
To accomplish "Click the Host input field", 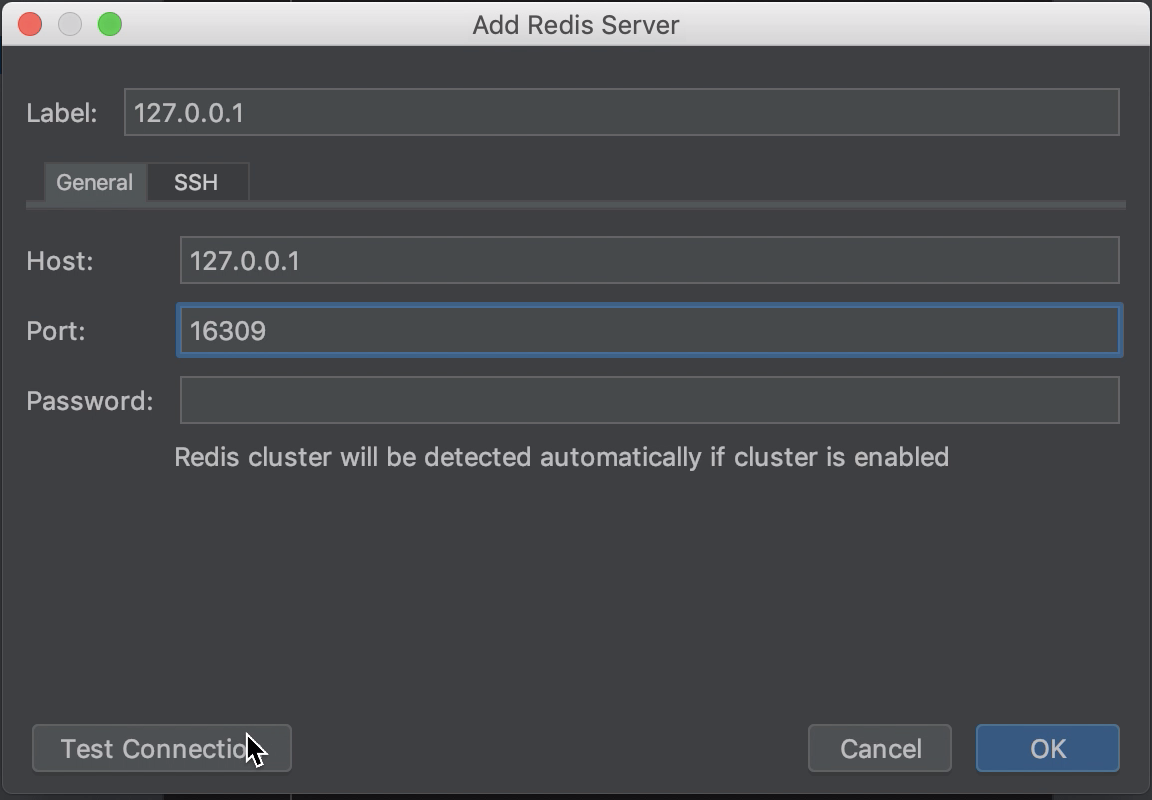I will point(649,261).
